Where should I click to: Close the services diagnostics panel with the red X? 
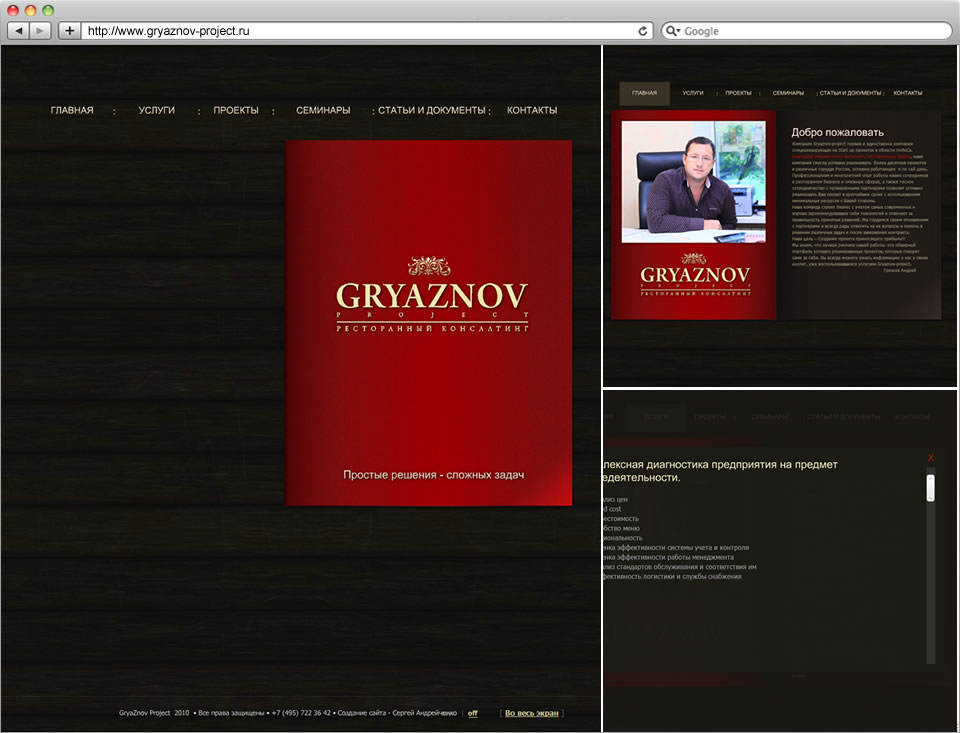[930, 456]
